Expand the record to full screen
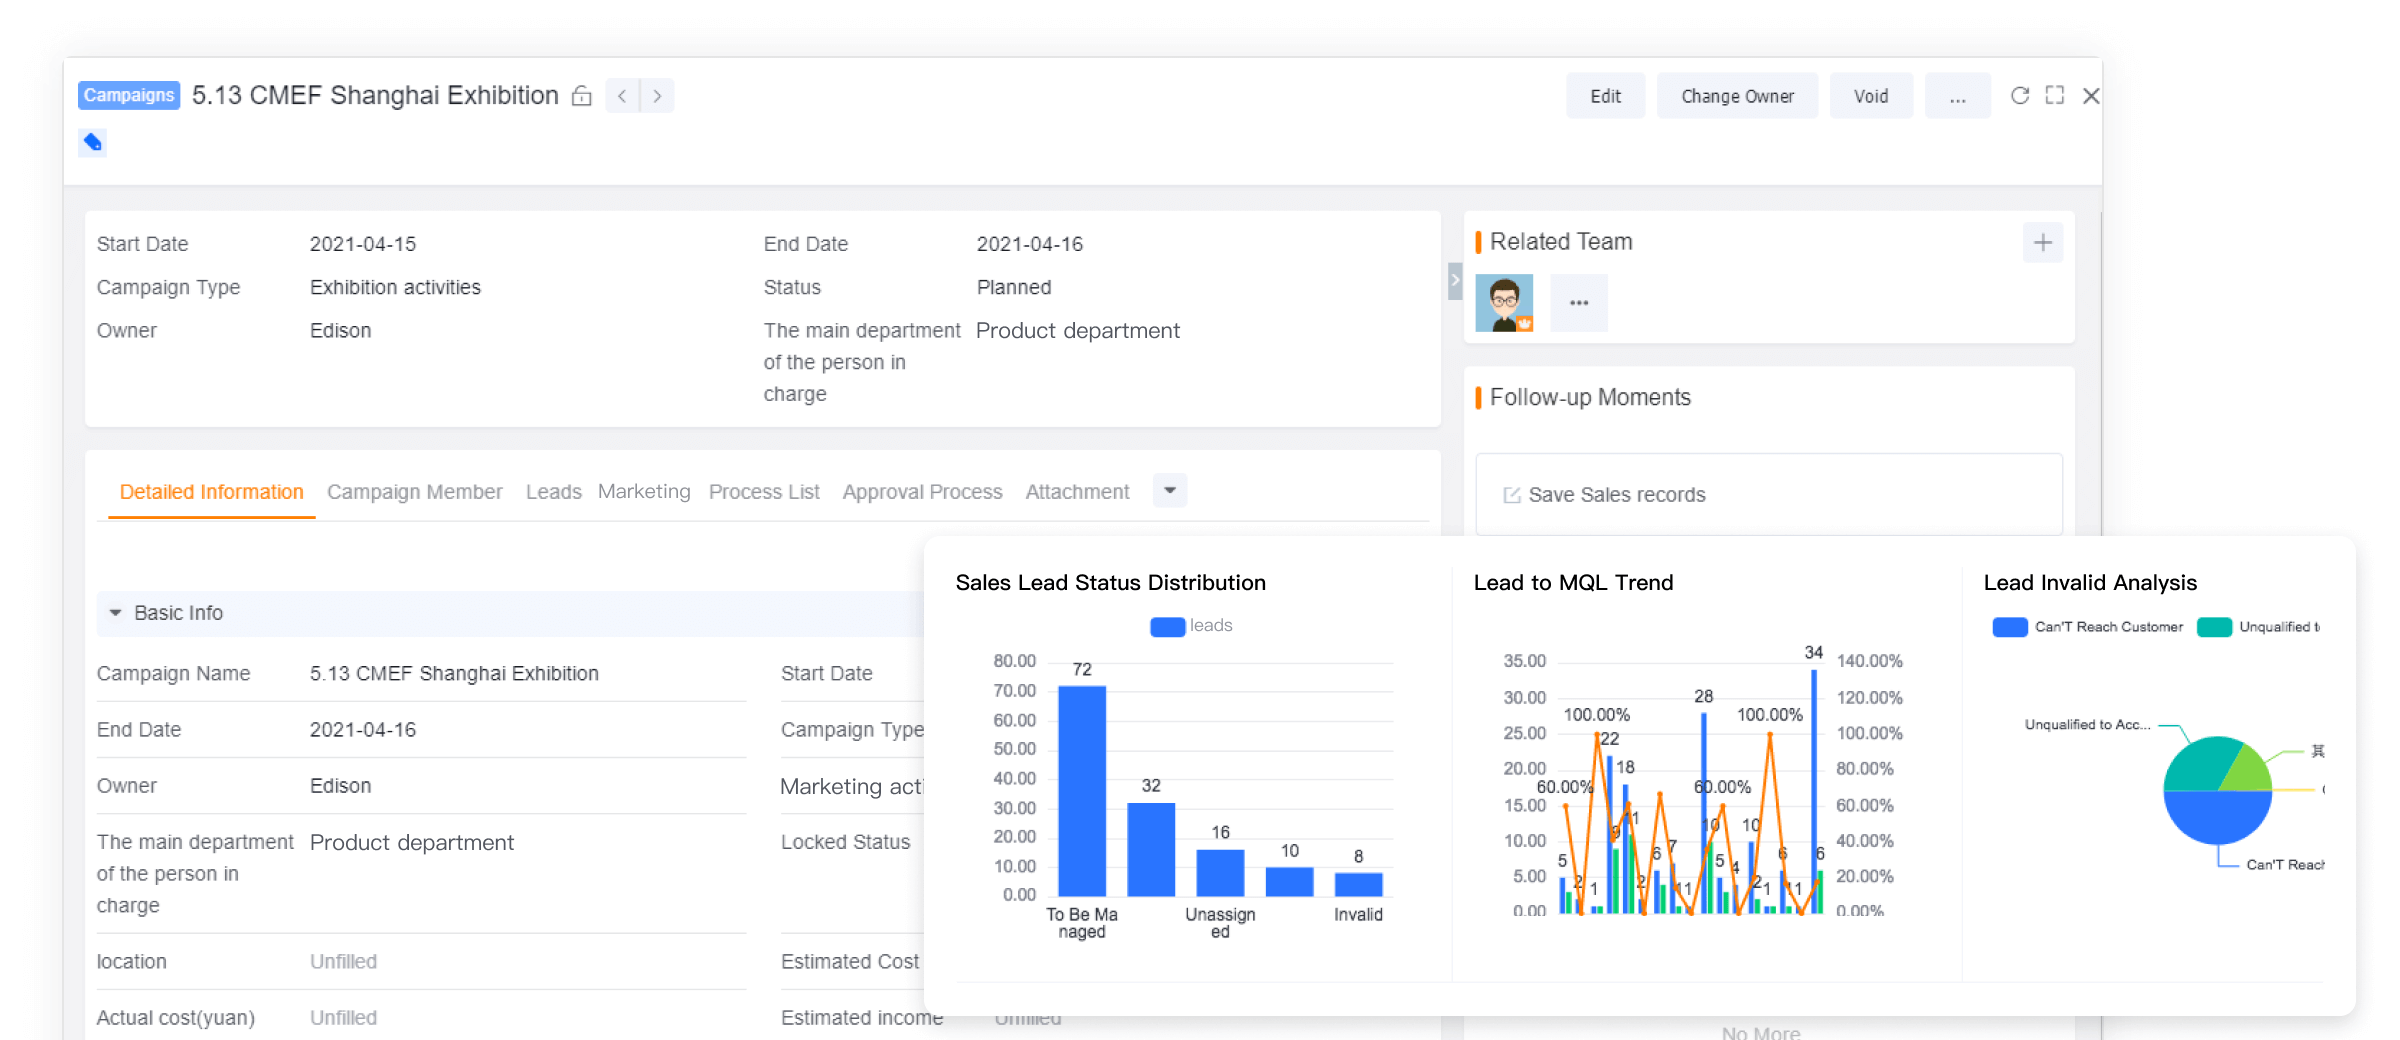Viewport: 2400px width, 1040px height. click(2055, 95)
